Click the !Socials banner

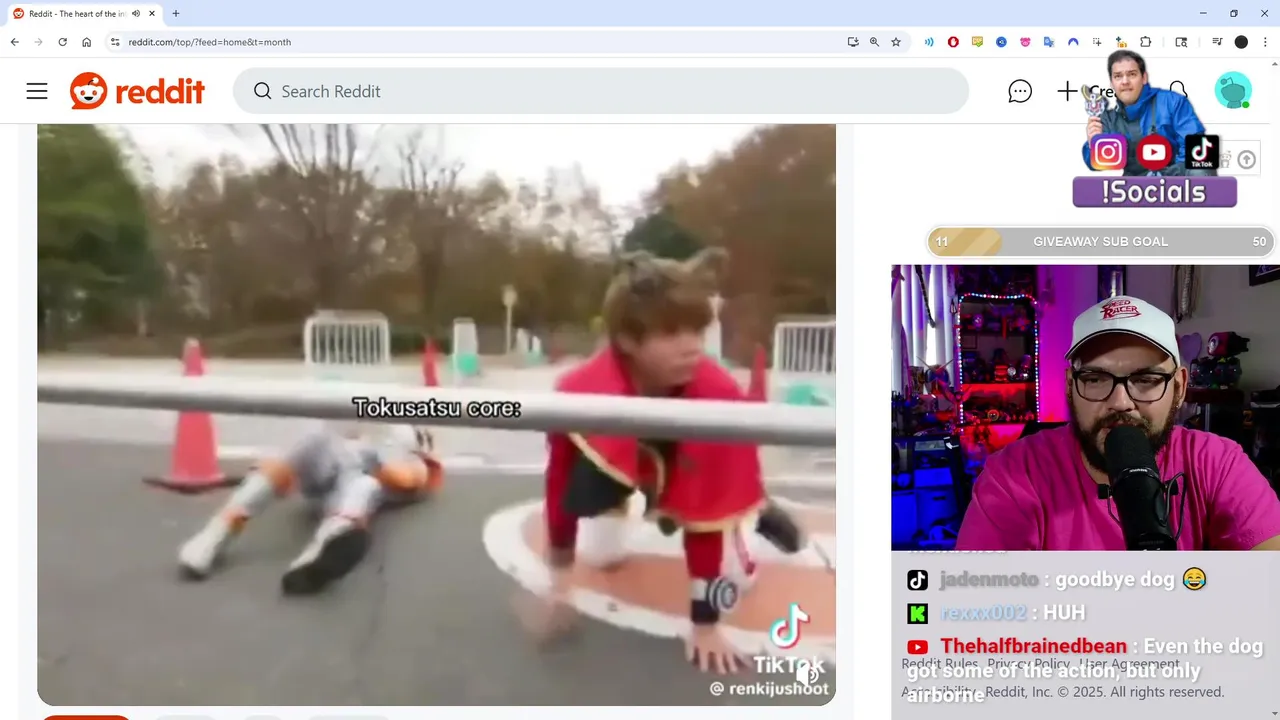(x=1154, y=191)
